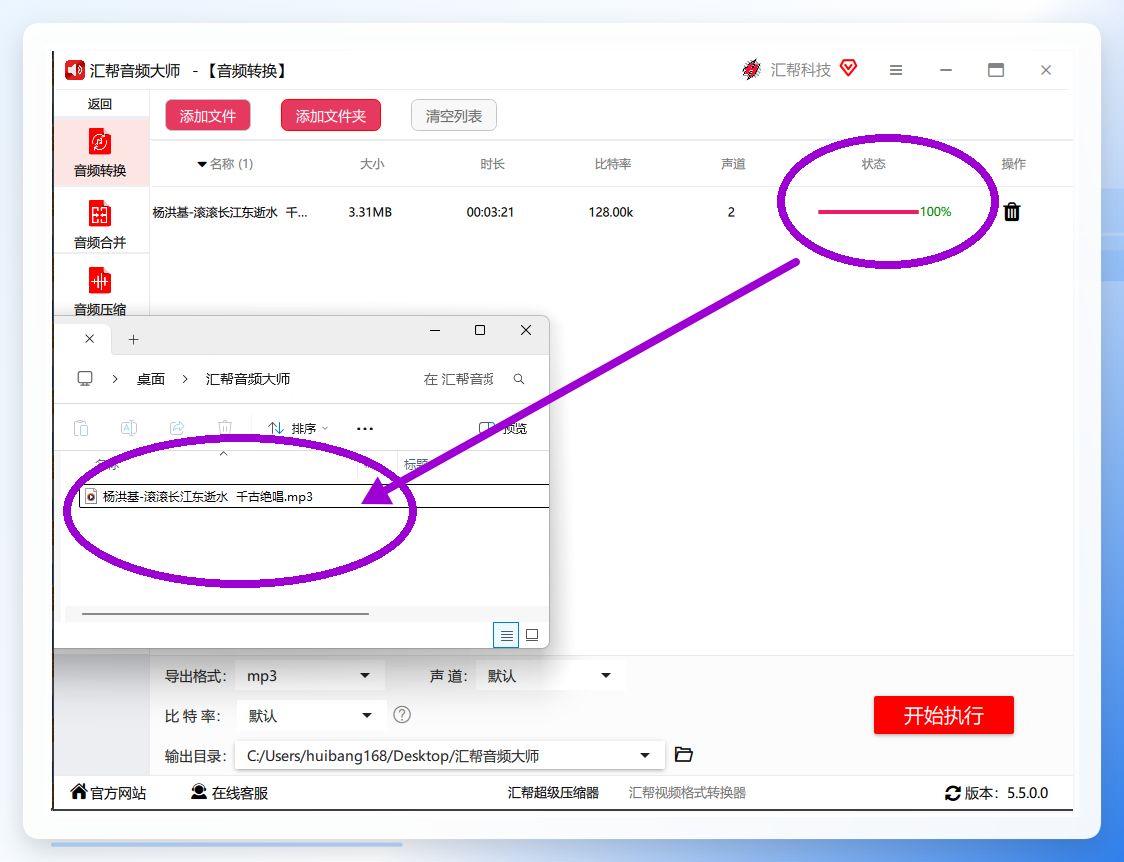The width and height of the screenshot is (1124, 862).
Task: Click the red heart VIP icon
Action: pos(849,68)
